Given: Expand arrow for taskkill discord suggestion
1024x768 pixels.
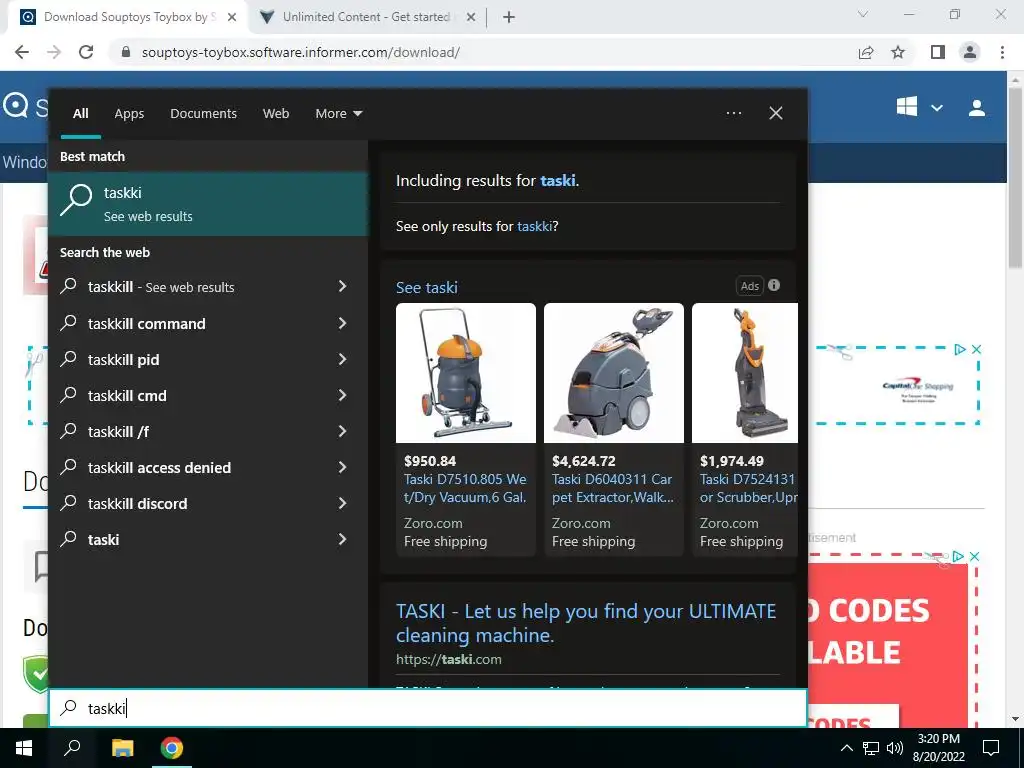Looking at the screenshot, I should point(342,503).
